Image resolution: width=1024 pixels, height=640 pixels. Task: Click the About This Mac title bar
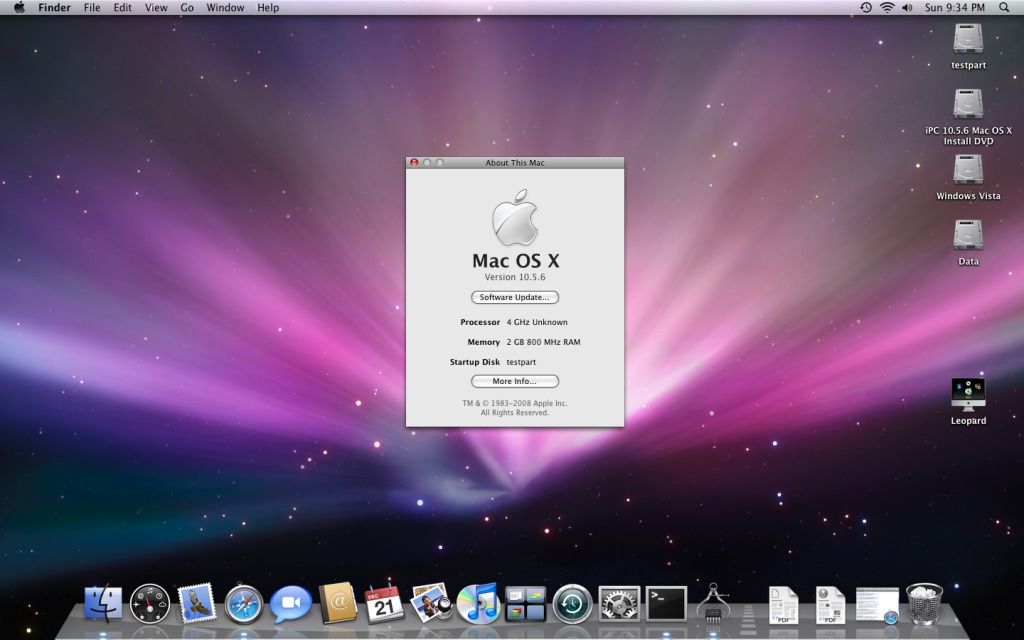click(x=515, y=163)
